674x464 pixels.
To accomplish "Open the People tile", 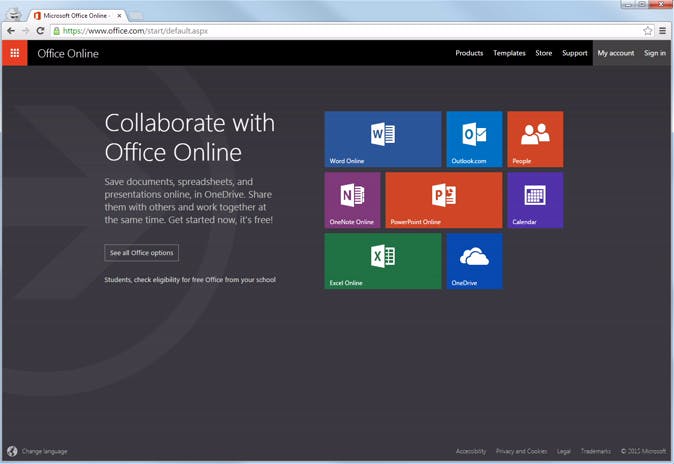I will [535, 139].
